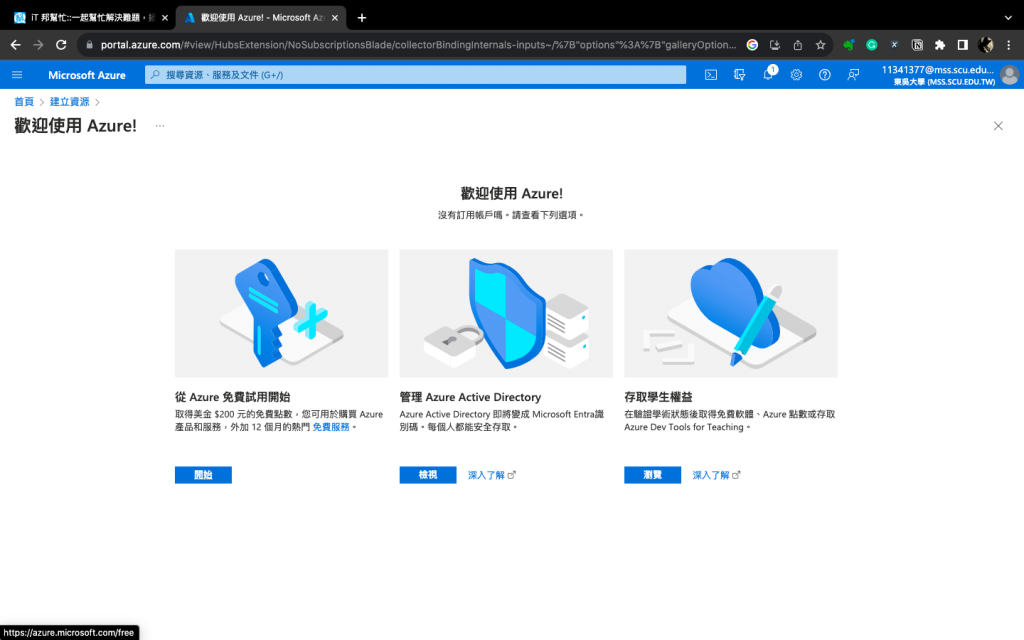Viewport: 1024px width, 640px height.
Task: Open Cloud Shell from the top bar
Action: click(711, 75)
